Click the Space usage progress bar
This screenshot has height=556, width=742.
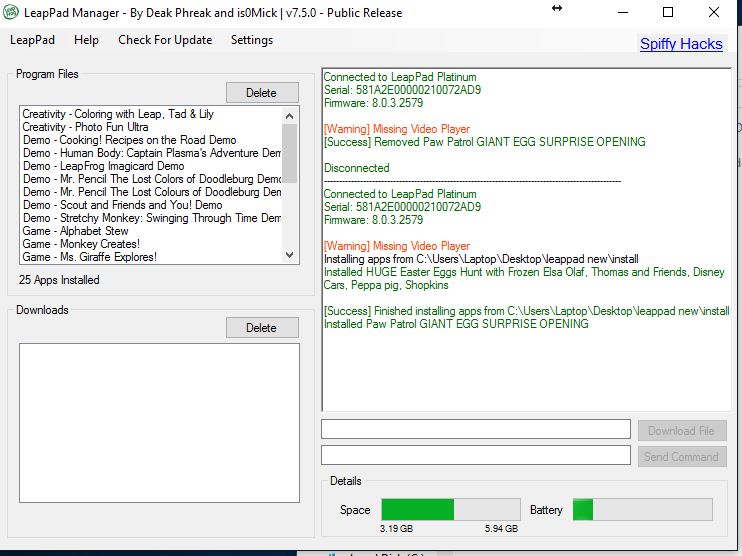pos(450,509)
